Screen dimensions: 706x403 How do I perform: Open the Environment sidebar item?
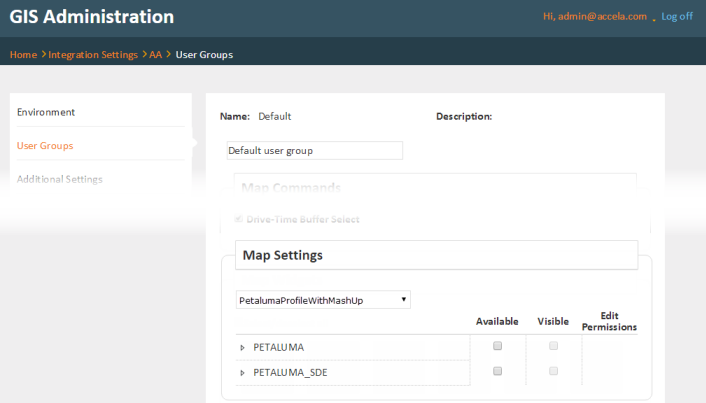coord(46,112)
